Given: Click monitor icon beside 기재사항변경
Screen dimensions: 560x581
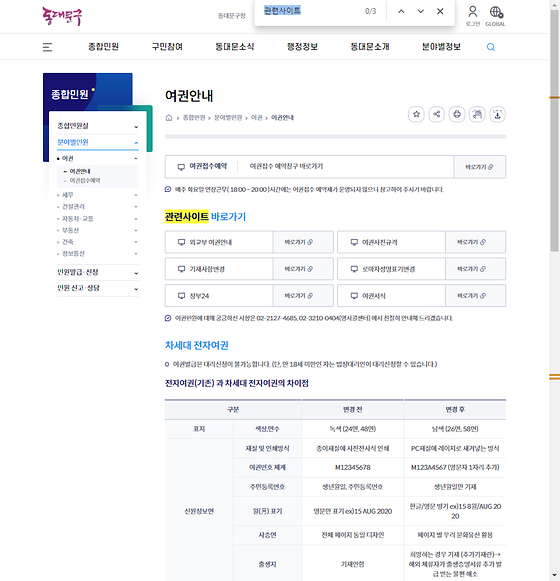Looking at the screenshot, I should click(x=181, y=269).
